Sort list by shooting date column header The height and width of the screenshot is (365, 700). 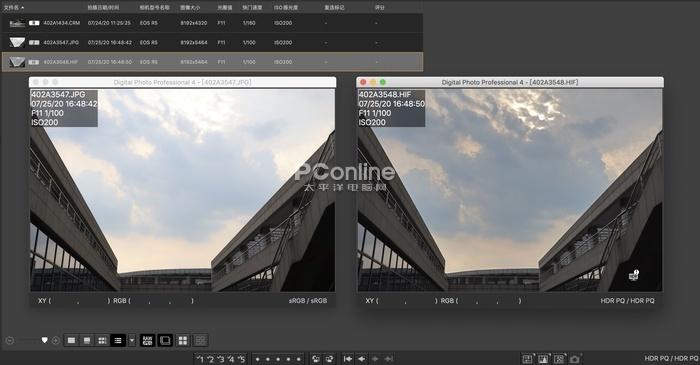(103, 8)
